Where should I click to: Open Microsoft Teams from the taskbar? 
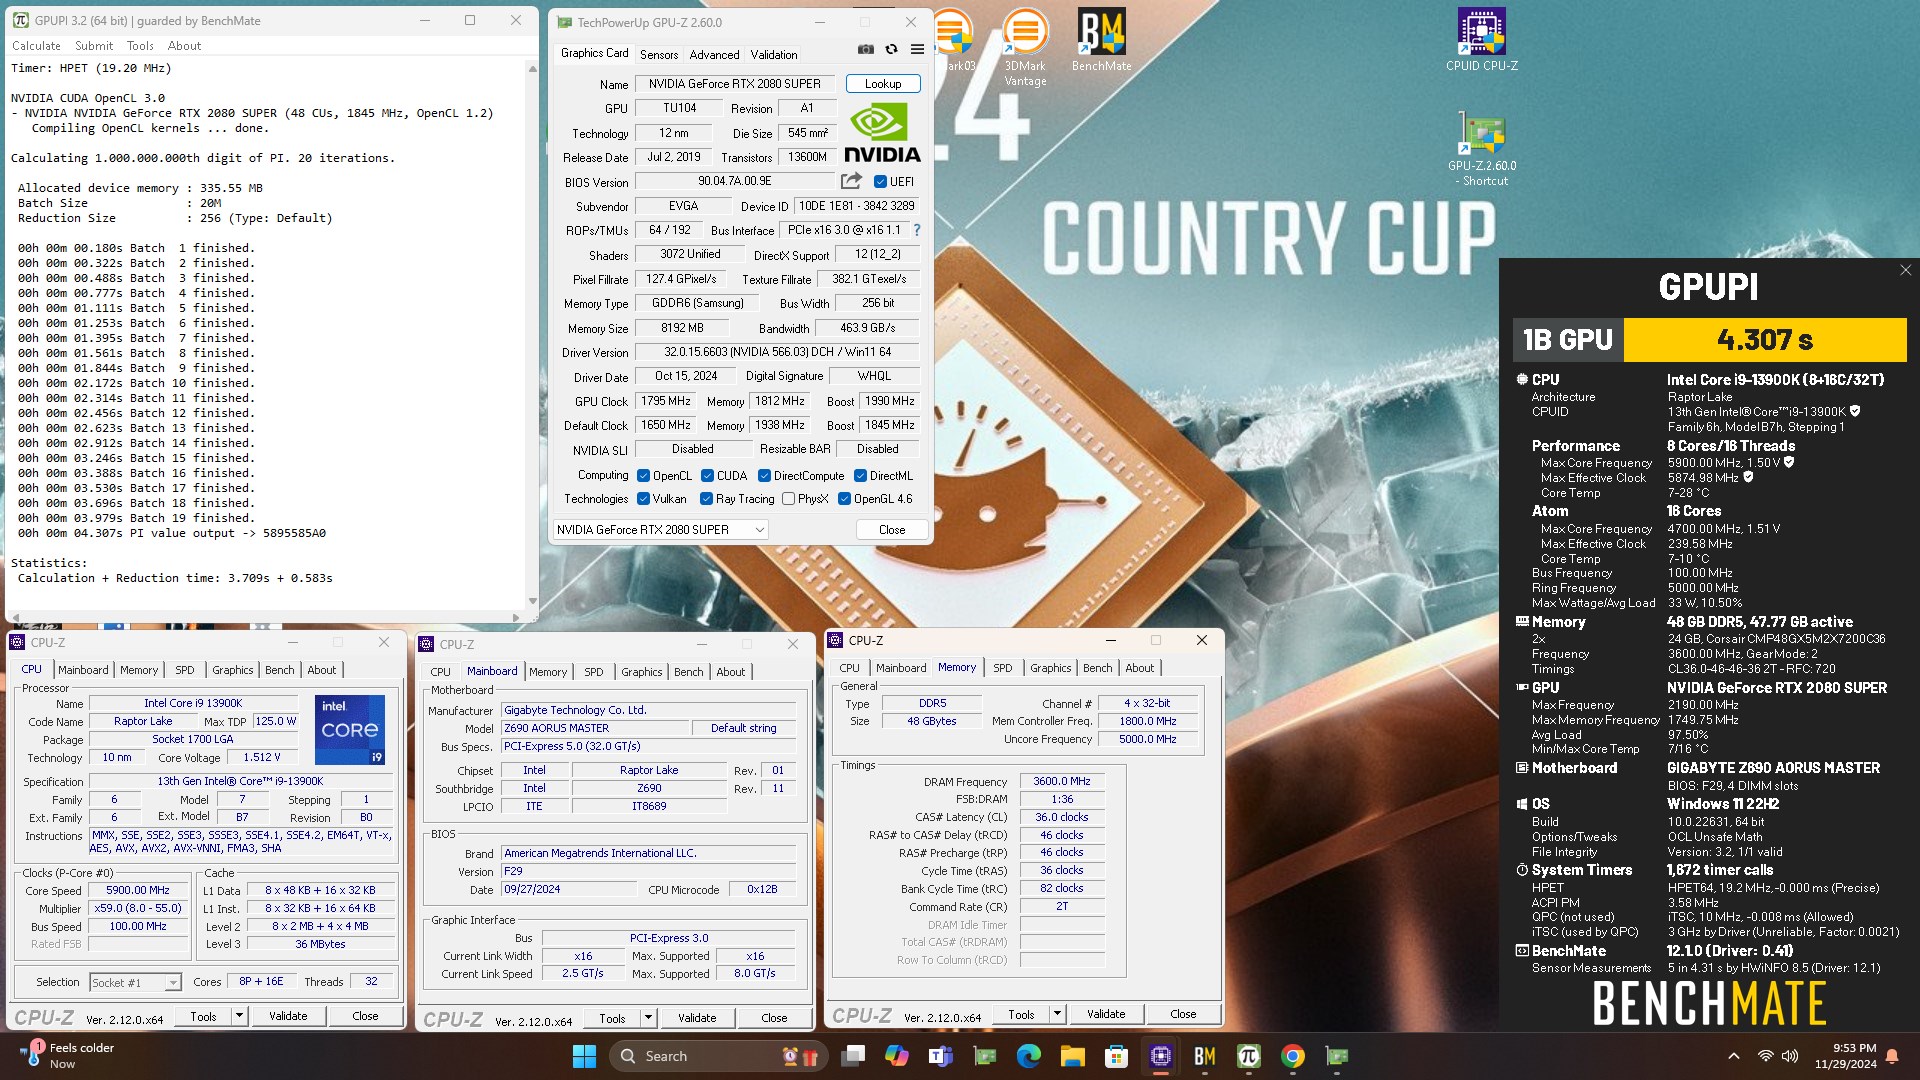pos(940,1056)
